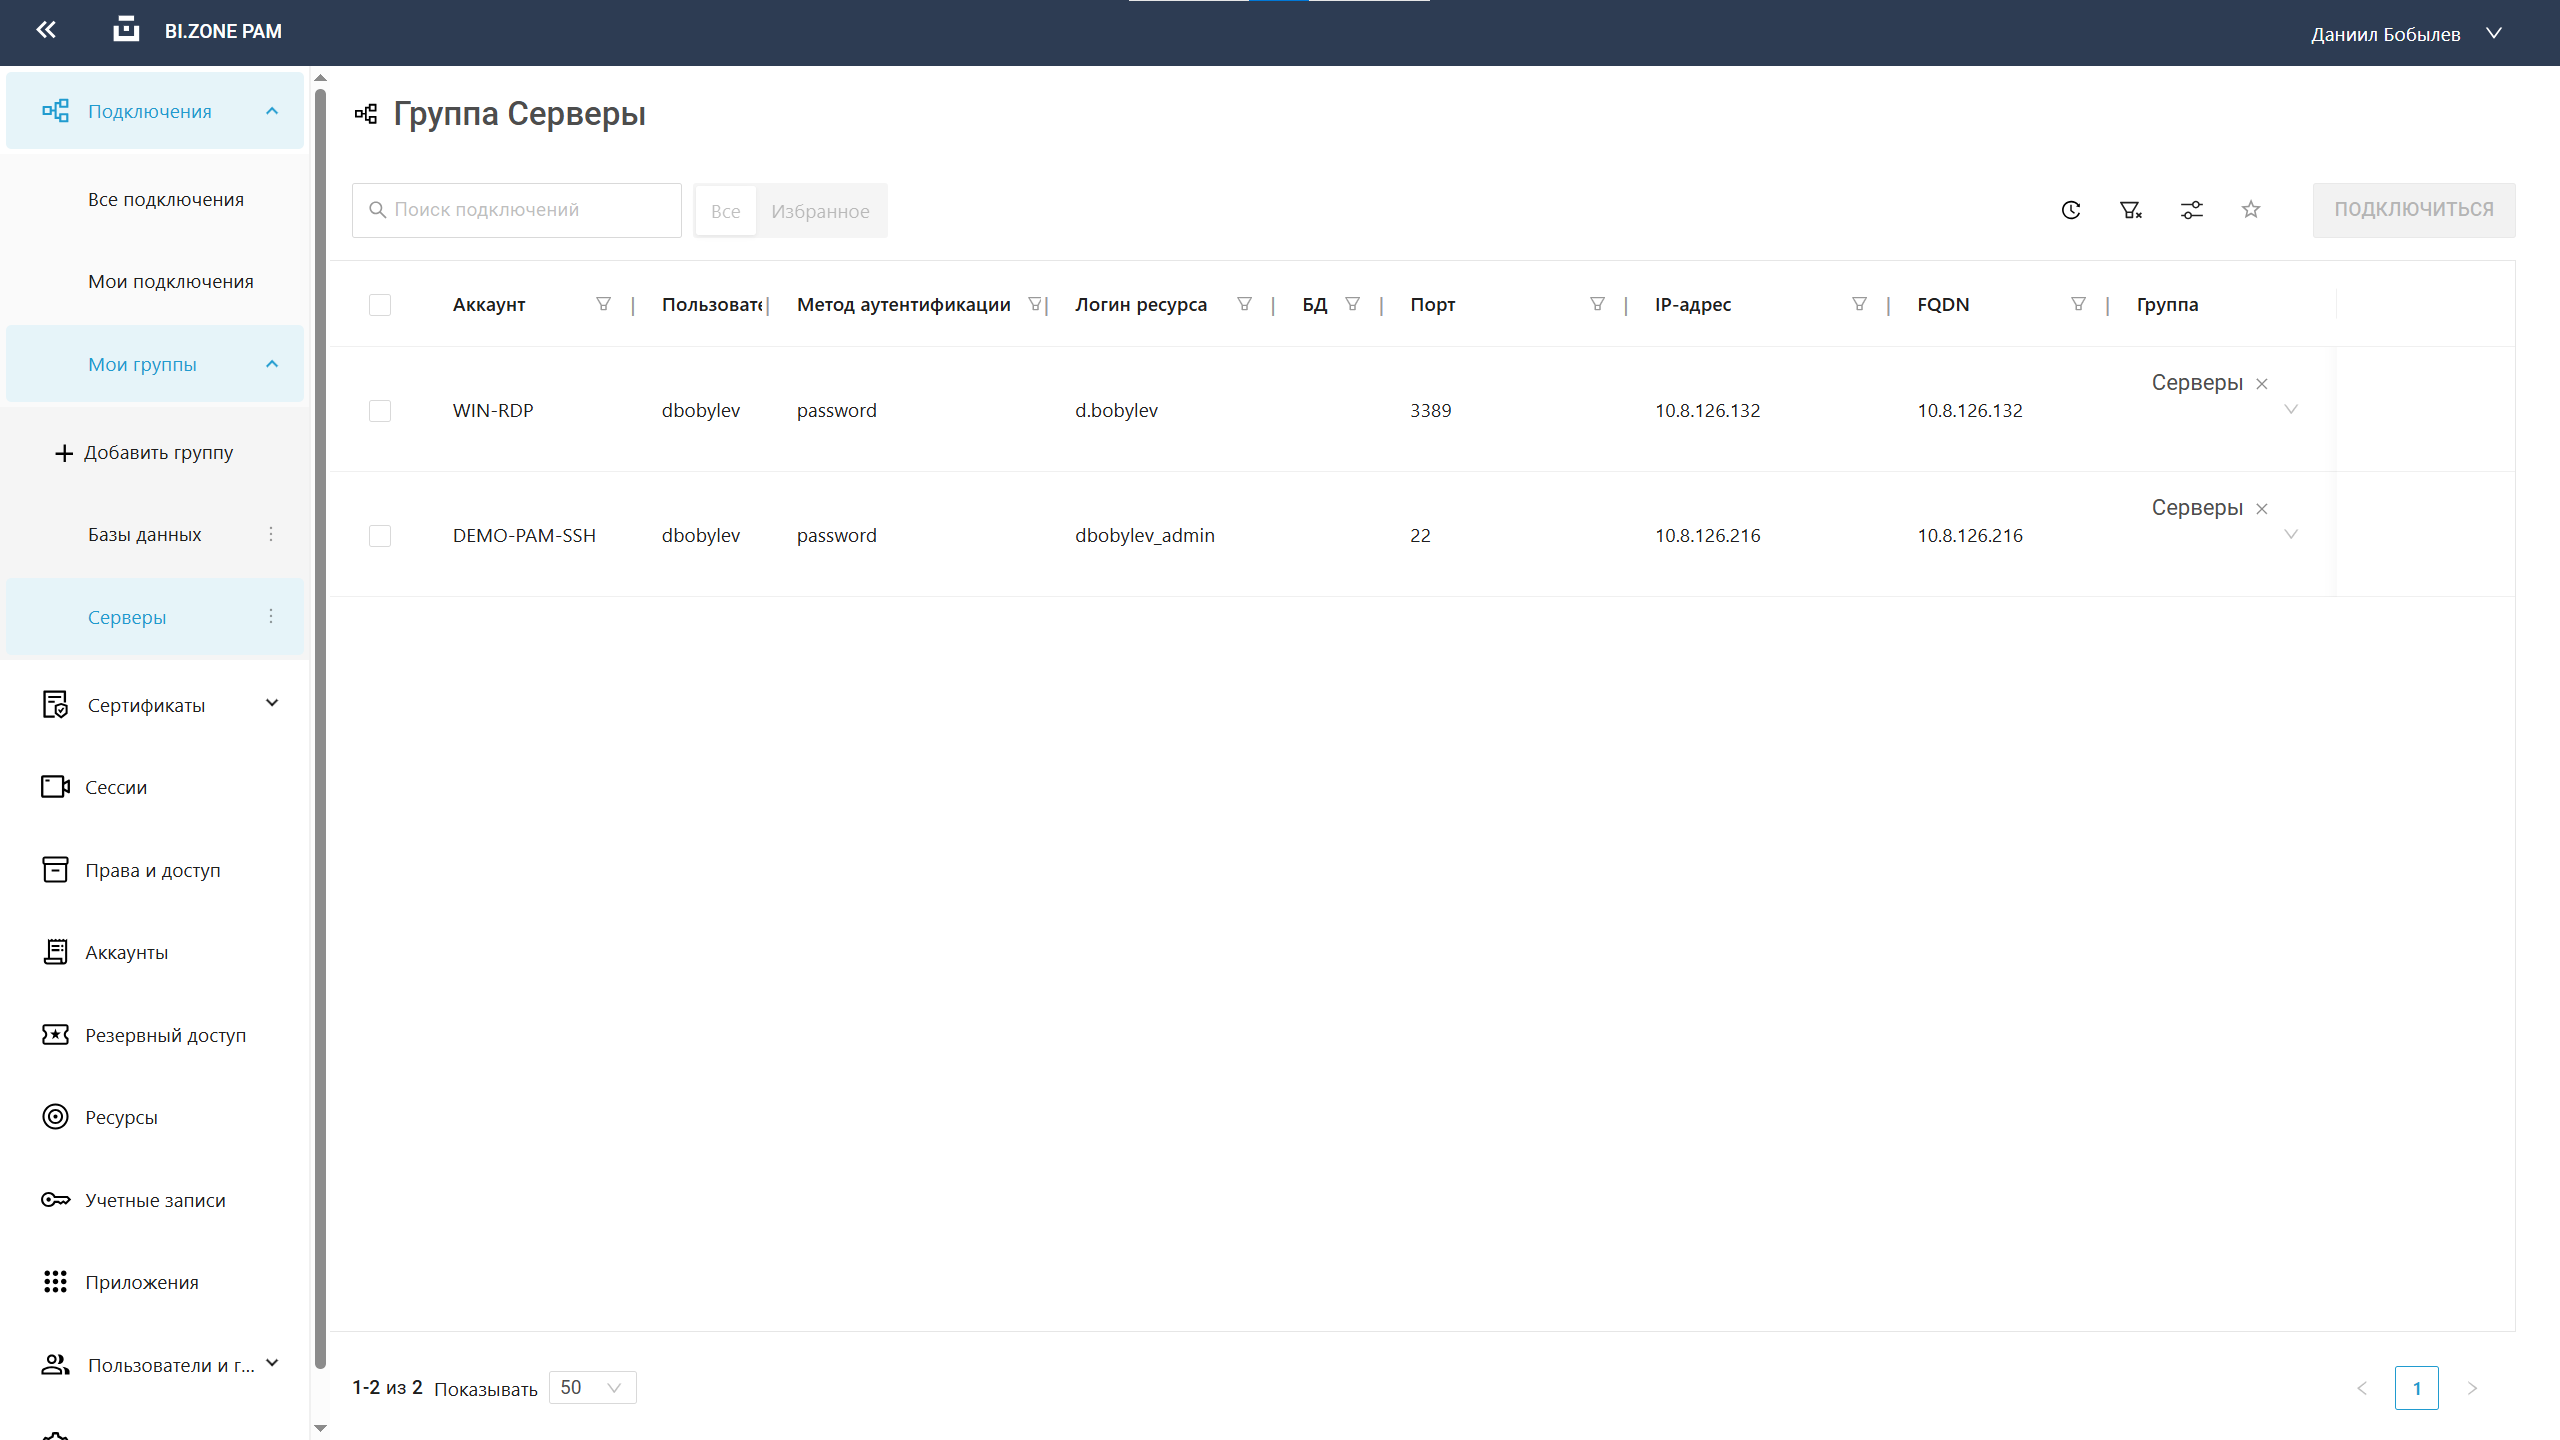The image size is (2560, 1440).
Task: Check the DEMO-PAM-SSH row checkbox
Action: 380,536
